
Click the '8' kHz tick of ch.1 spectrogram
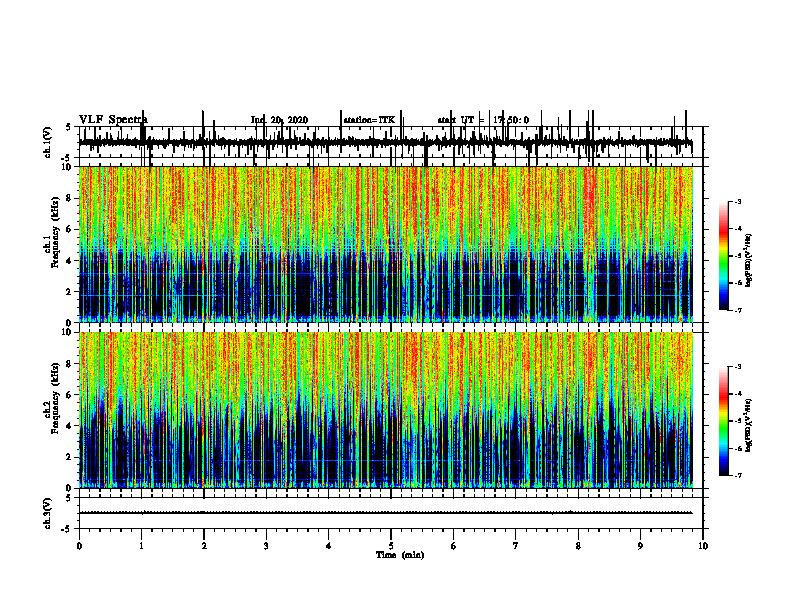click(70, 198)
